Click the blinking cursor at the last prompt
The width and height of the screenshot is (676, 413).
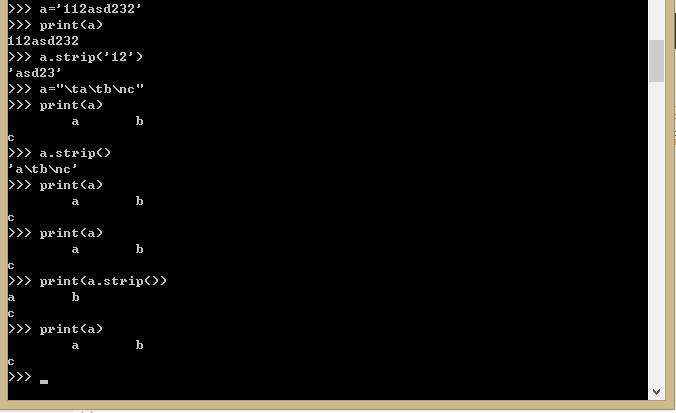pos(44,382)
